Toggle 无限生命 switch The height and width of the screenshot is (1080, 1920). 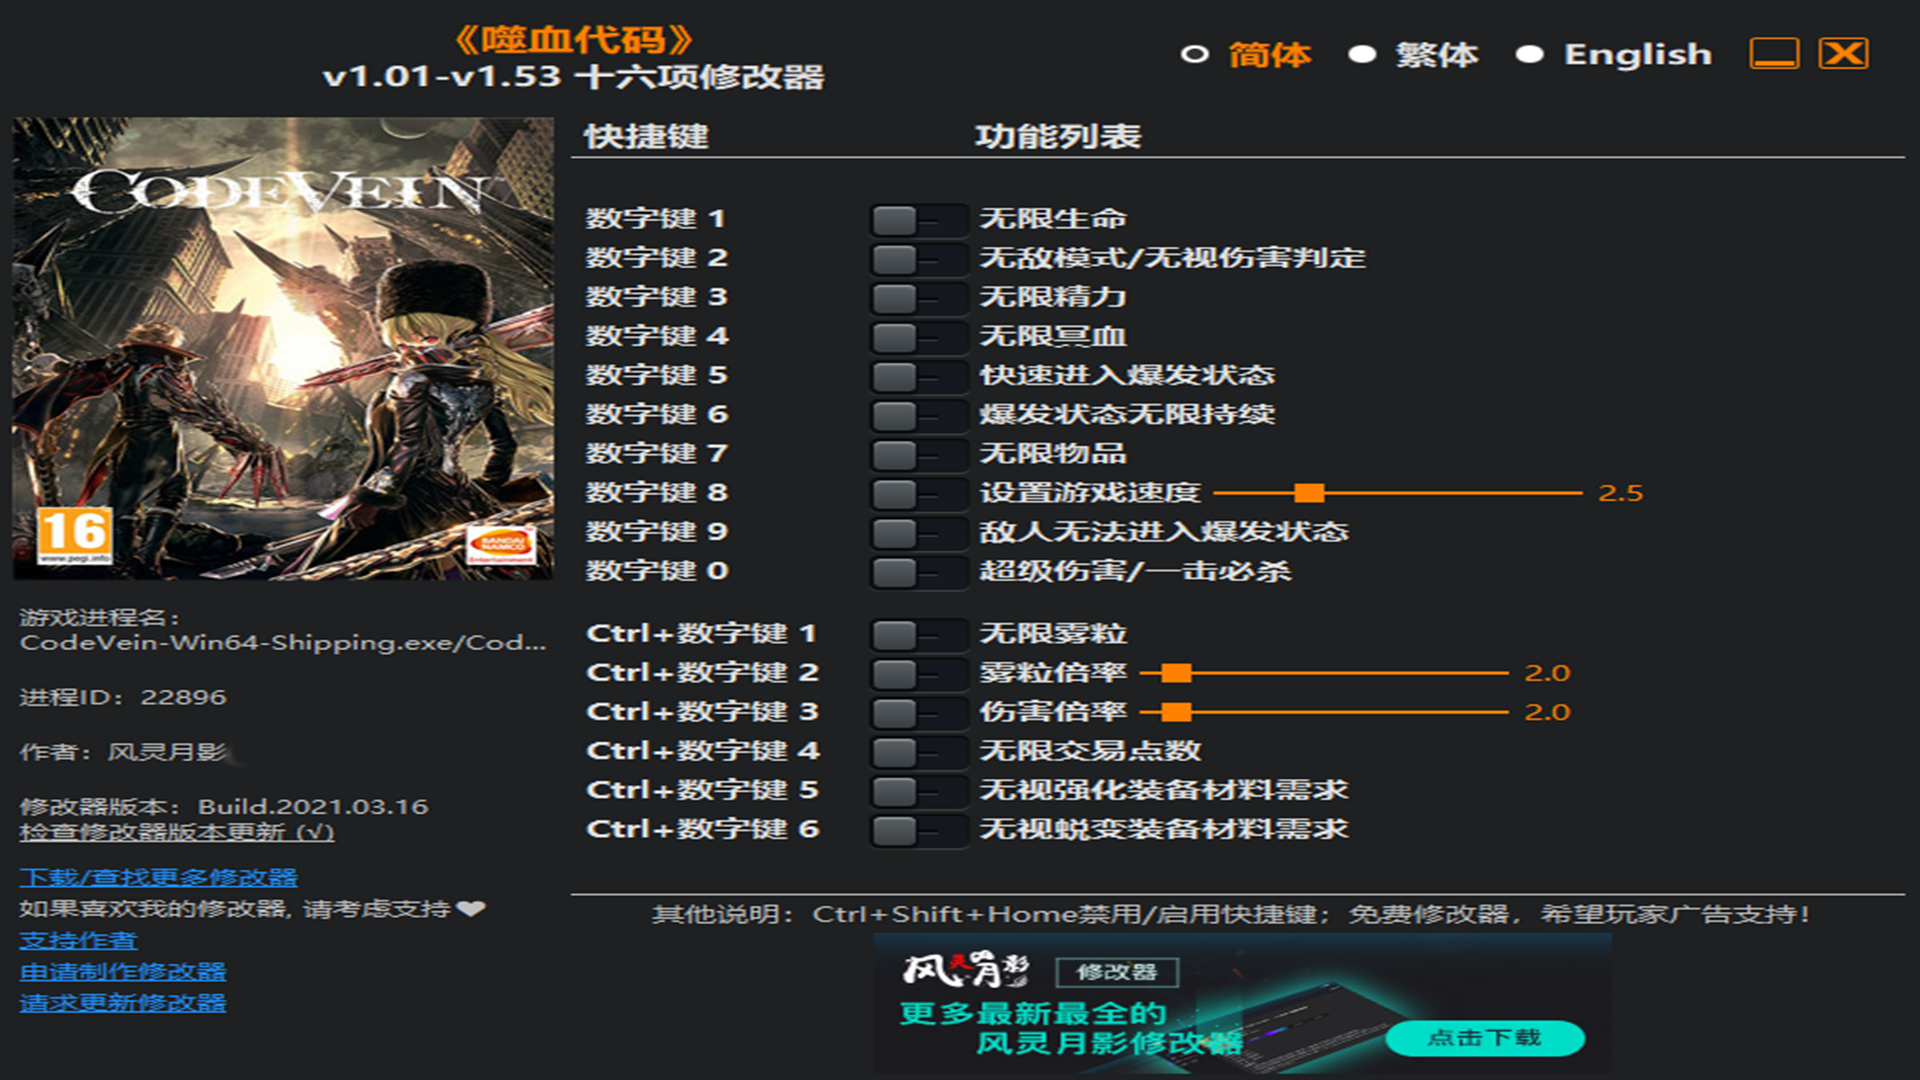pos(917,219)
